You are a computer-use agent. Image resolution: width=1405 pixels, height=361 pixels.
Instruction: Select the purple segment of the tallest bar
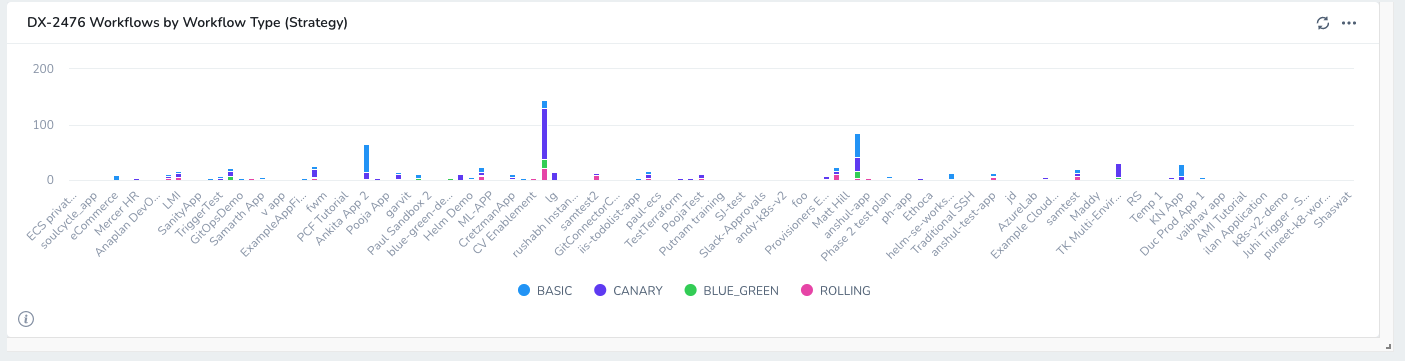click(544, 134)
